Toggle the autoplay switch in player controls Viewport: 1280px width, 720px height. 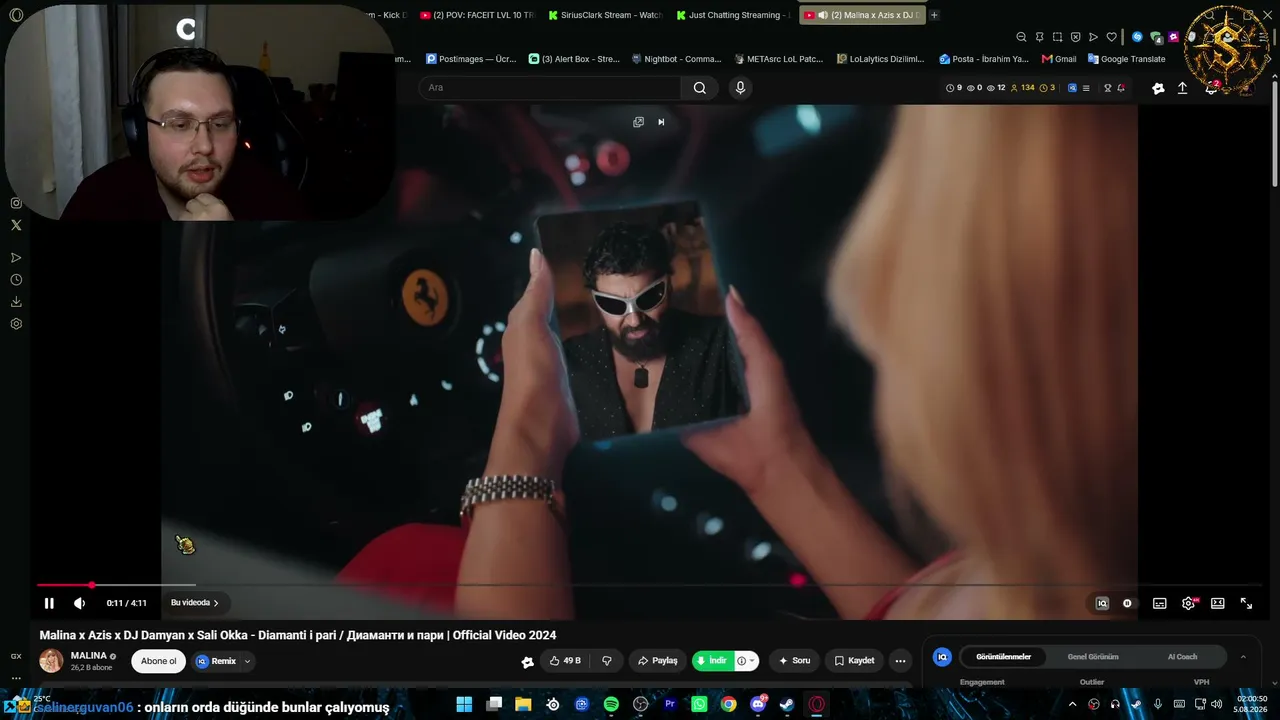(x=1127, y=603)
